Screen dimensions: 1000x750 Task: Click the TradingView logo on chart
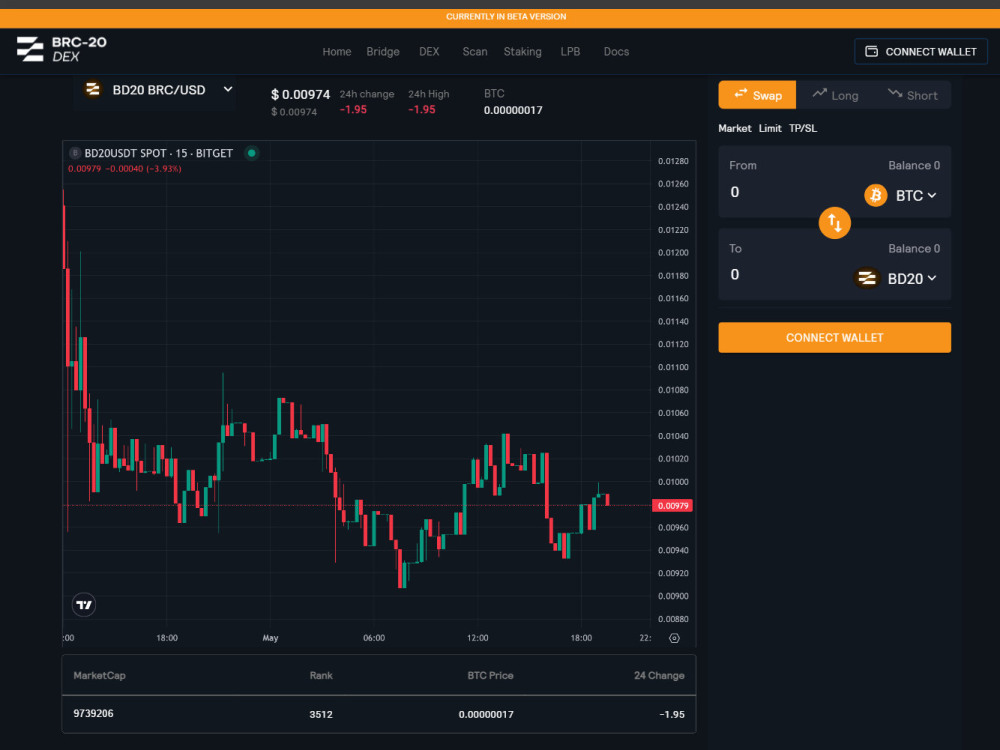point(84,605)
